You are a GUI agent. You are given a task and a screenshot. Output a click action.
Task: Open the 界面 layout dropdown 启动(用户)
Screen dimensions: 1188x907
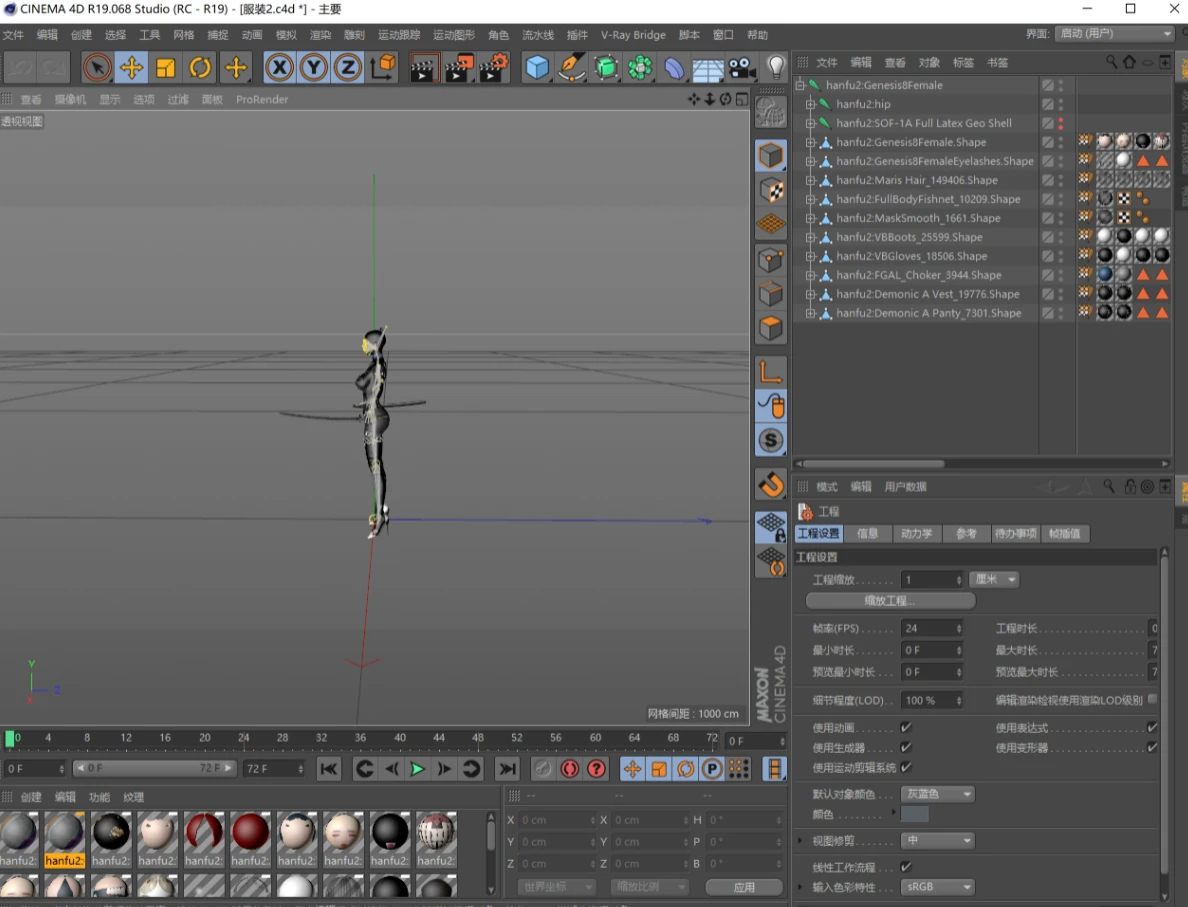coord(1115,33)
